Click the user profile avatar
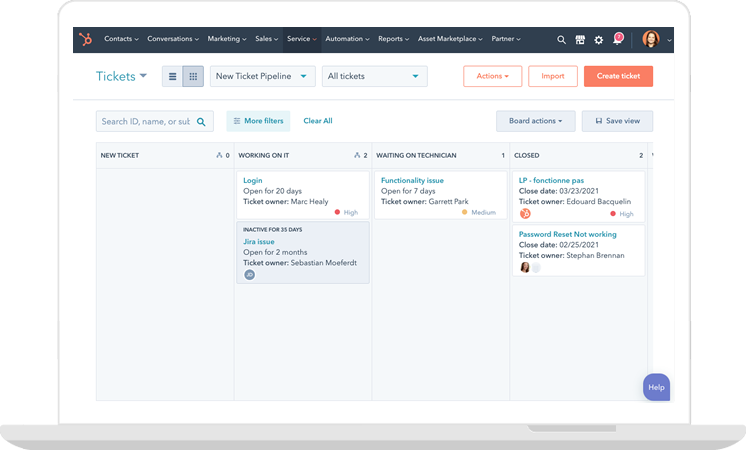 click(x=651, y=40)
